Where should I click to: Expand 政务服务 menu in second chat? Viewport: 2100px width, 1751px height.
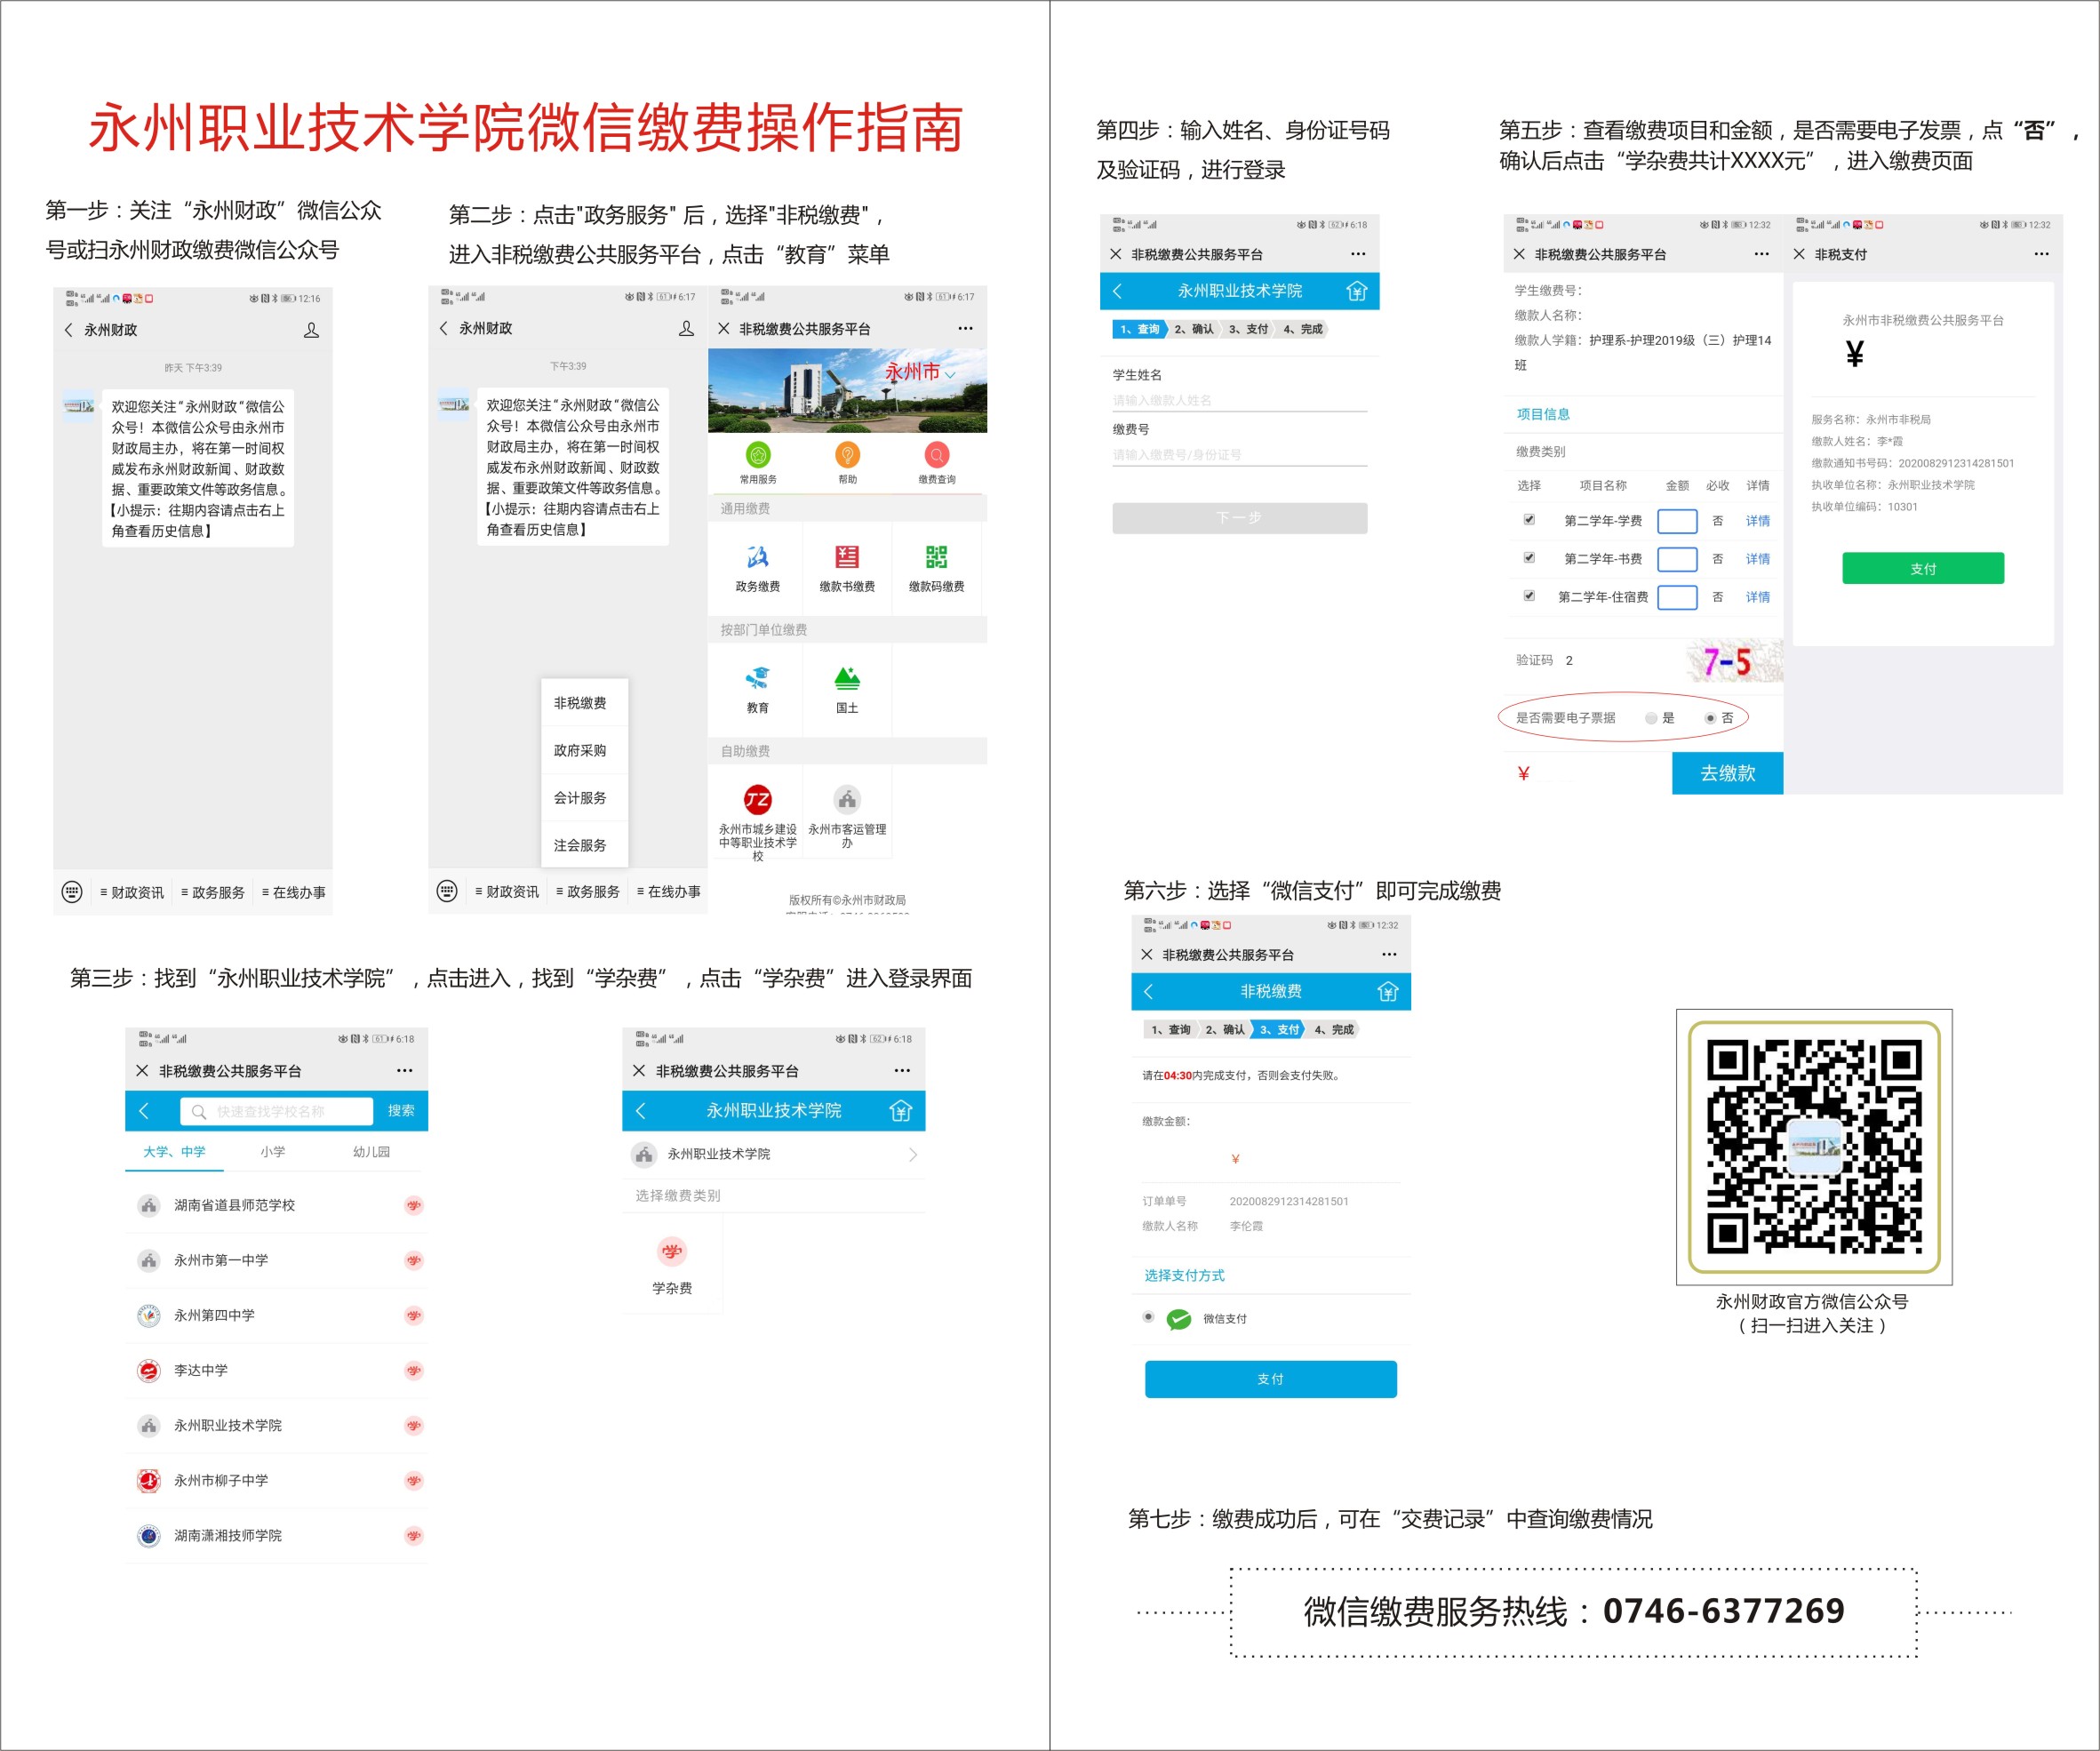588,891
